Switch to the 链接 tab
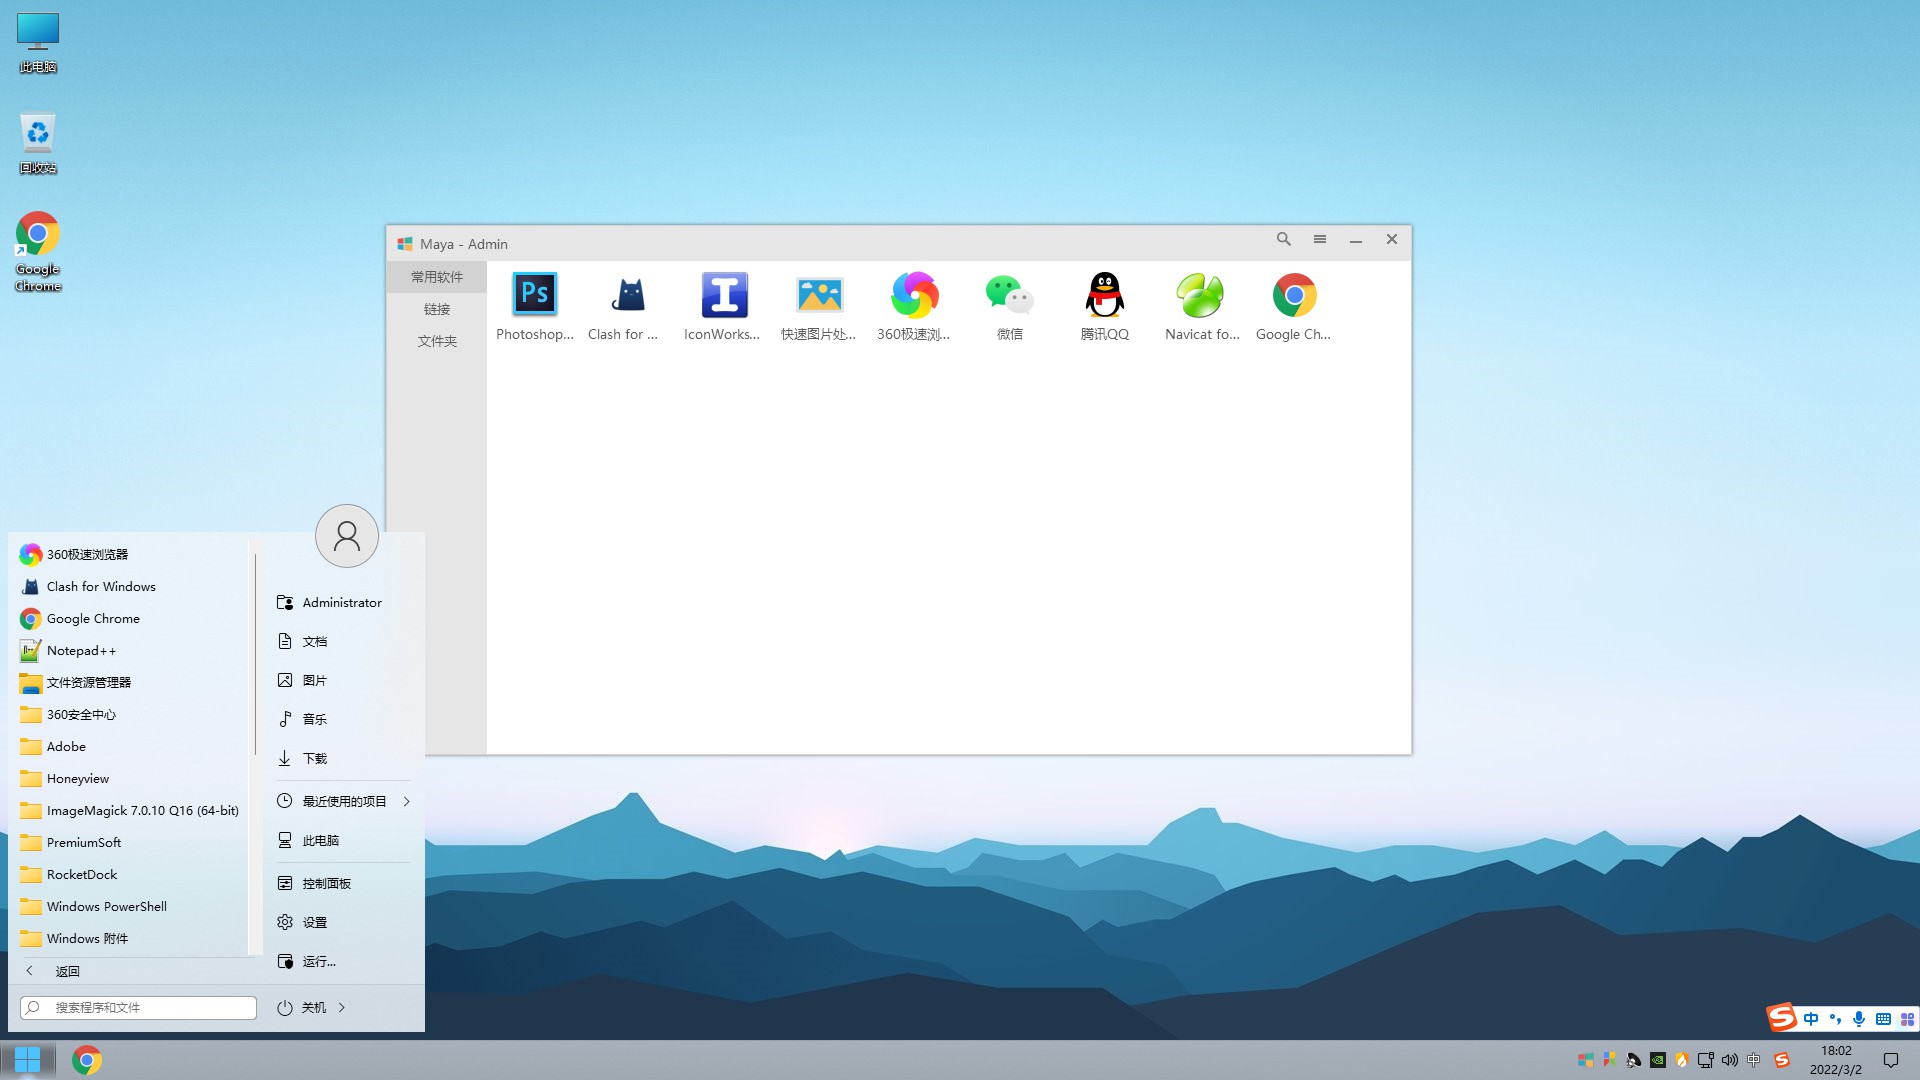1920x1080 pixels. click(437, 309)
